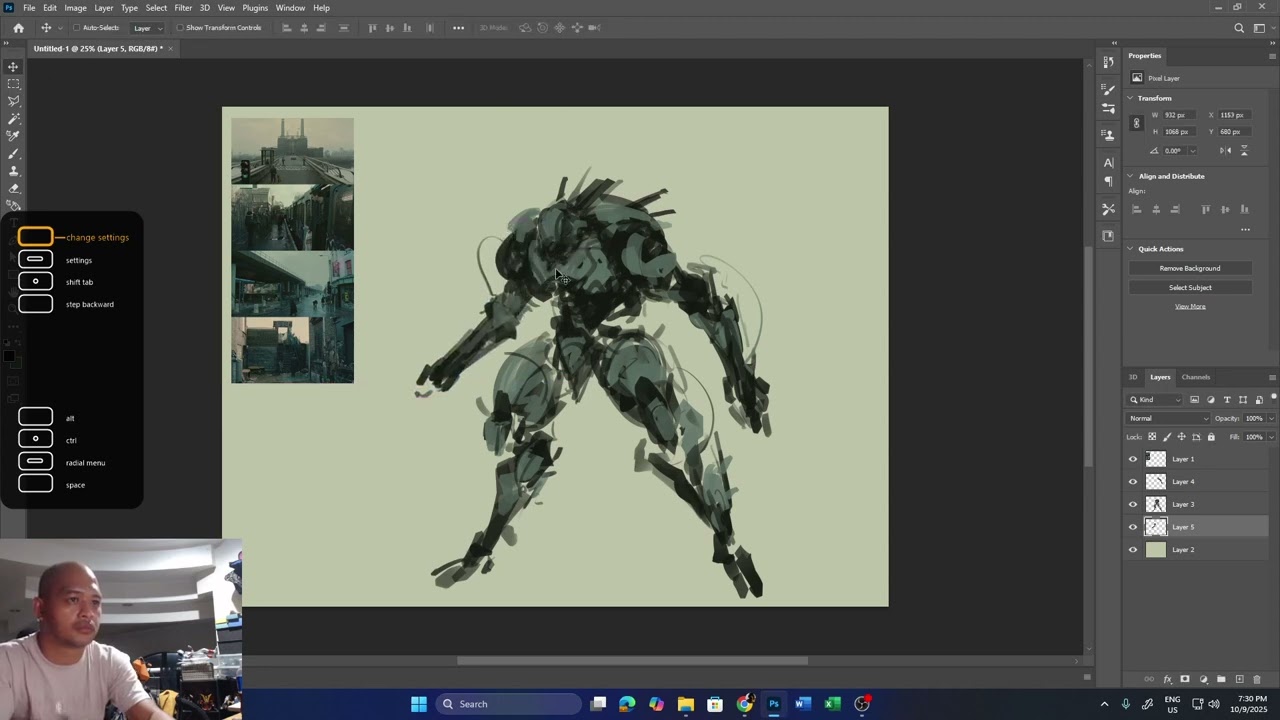Delete layer with the trash icon

tap(1257, 680)
